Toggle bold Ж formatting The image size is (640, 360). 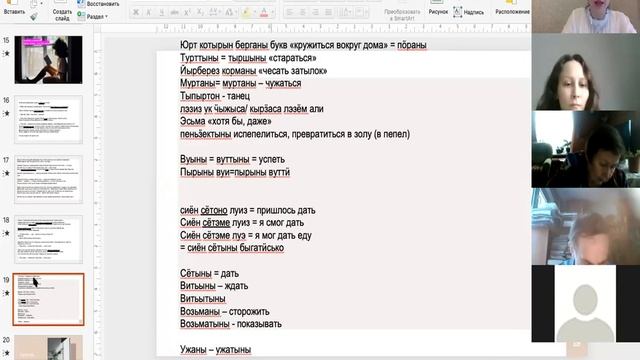(x=136, y=13)
